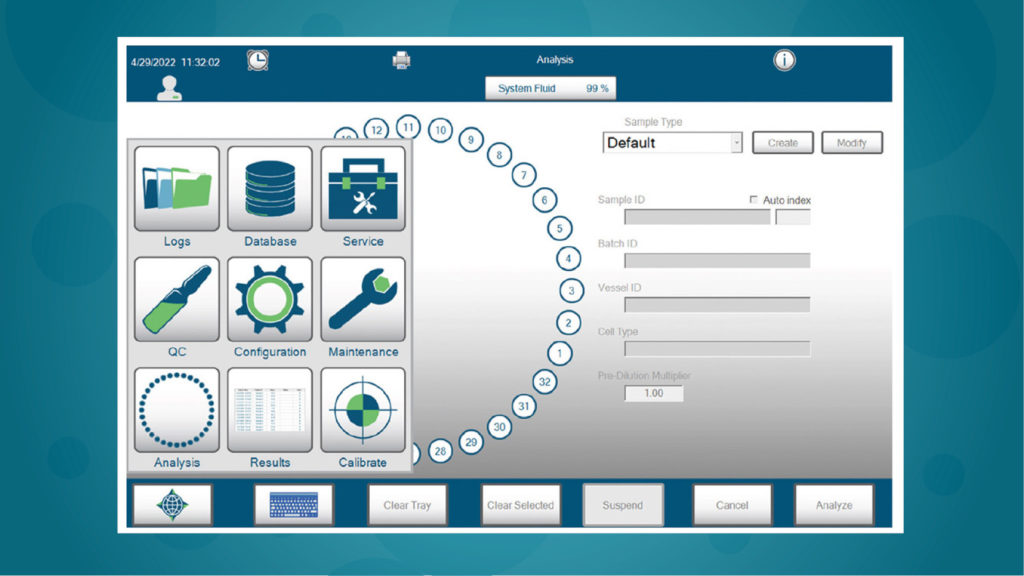Select tray position 29

[471, 442]
